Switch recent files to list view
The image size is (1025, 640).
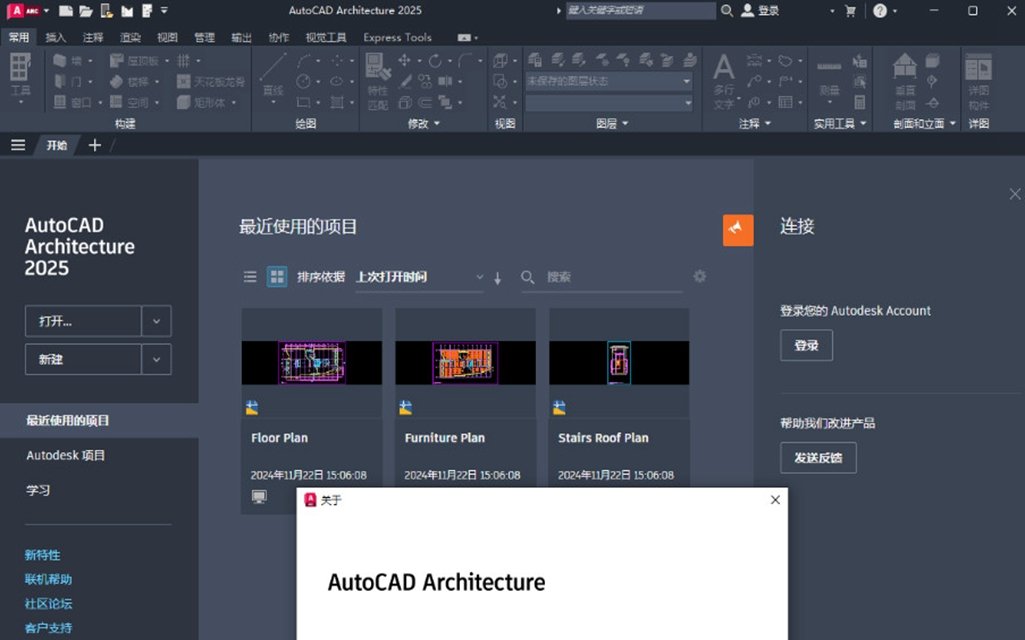(250, 277)
